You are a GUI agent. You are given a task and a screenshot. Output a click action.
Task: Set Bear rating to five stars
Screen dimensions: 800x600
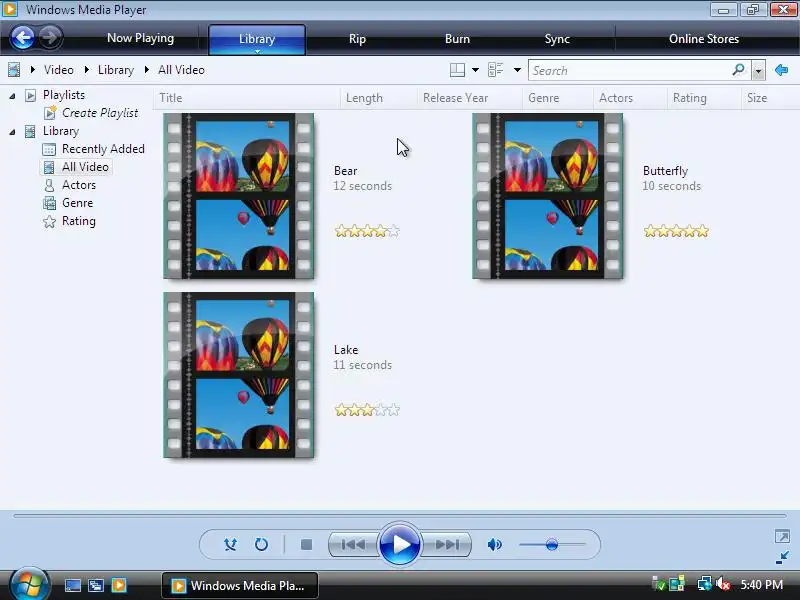click(393, 231)
